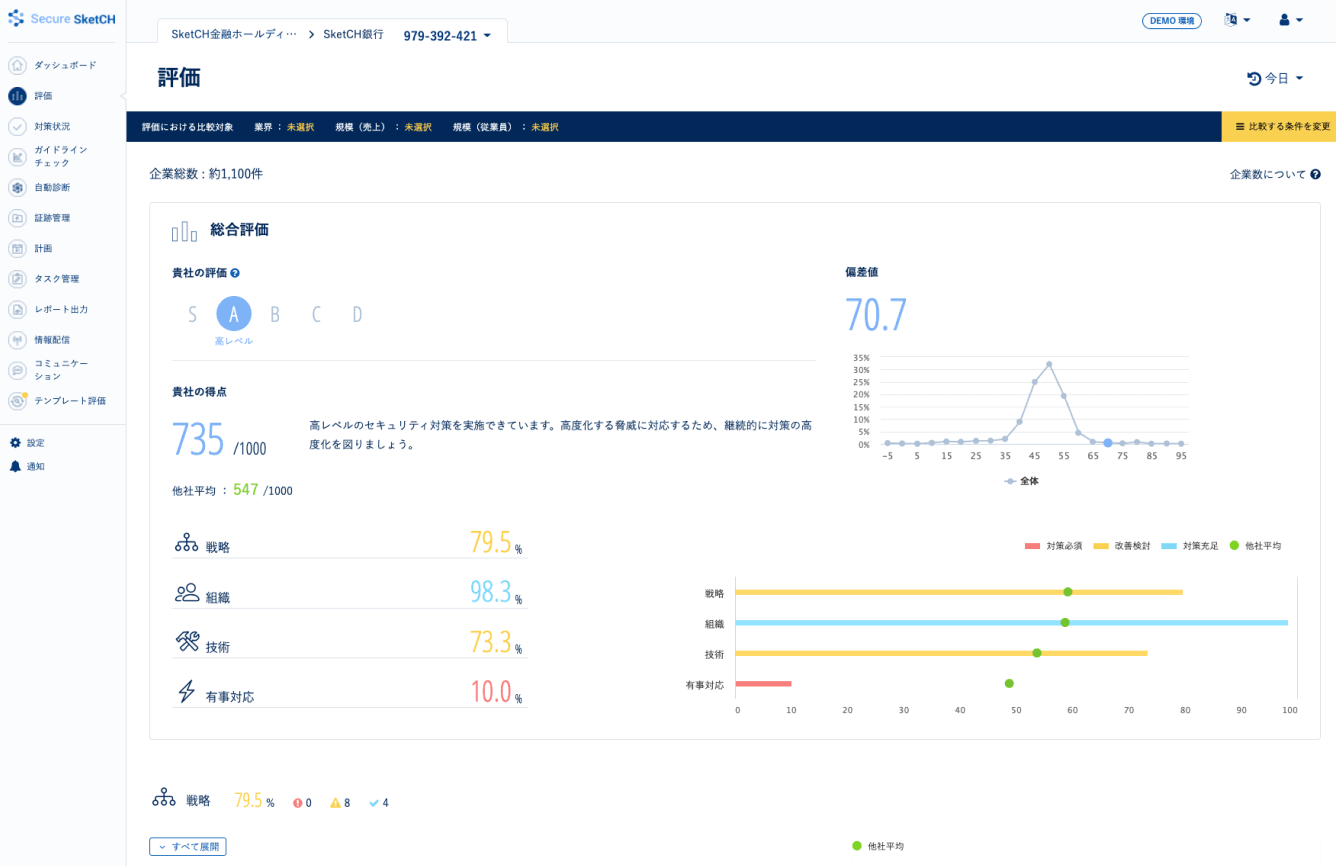
Task: Click the 対策状況 checkmark icon
Action: point(17,127)
